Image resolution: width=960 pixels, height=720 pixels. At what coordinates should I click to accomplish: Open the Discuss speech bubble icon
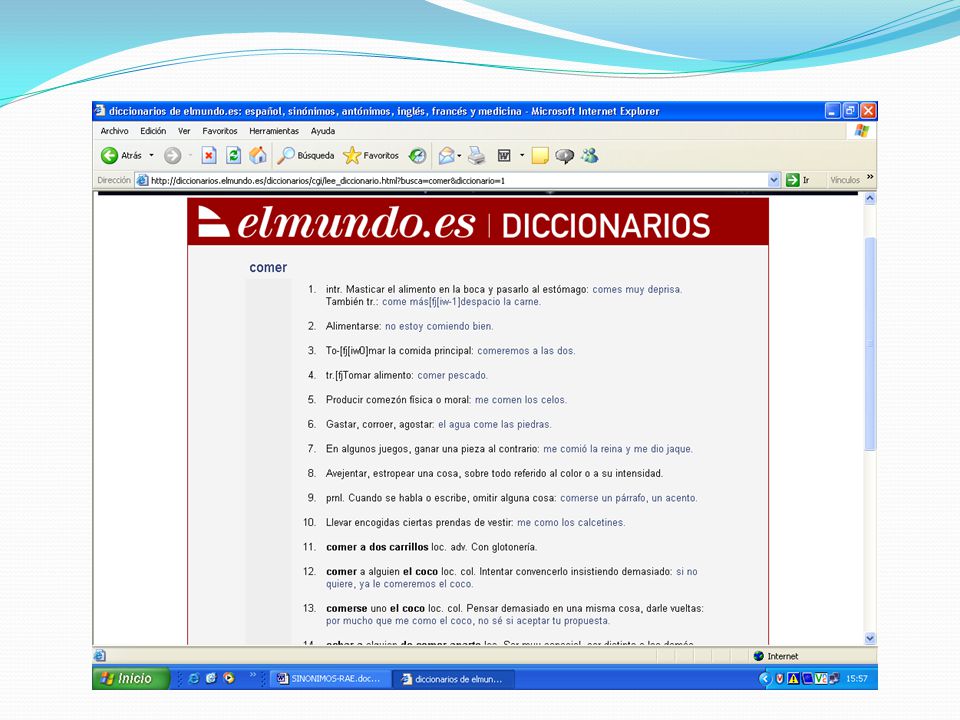pyautogui.click(x=564, y=156)
